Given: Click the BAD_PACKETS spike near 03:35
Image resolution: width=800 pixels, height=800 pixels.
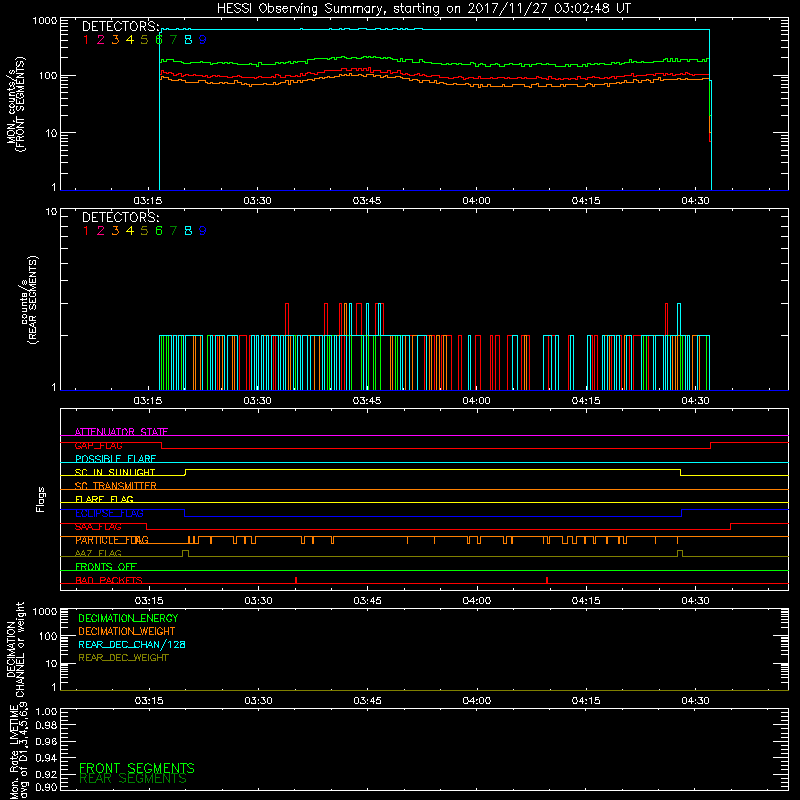Looking at the screenshot, I should [x=296, y=580].
